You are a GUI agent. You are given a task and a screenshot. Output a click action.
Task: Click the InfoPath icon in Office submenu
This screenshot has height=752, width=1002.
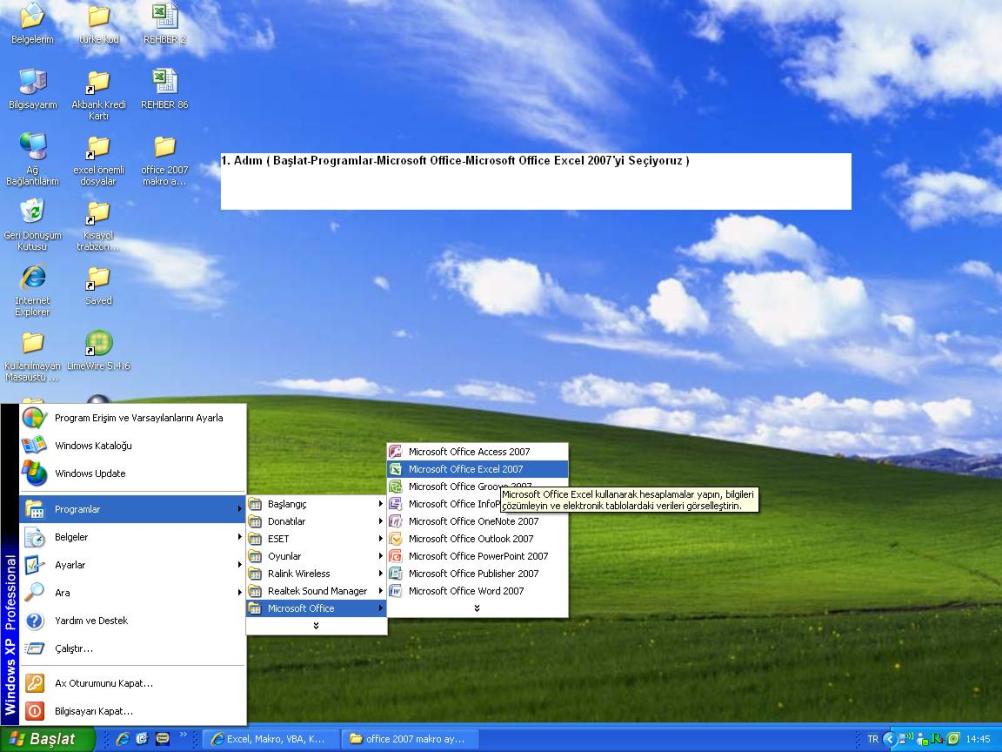point(396,503)
